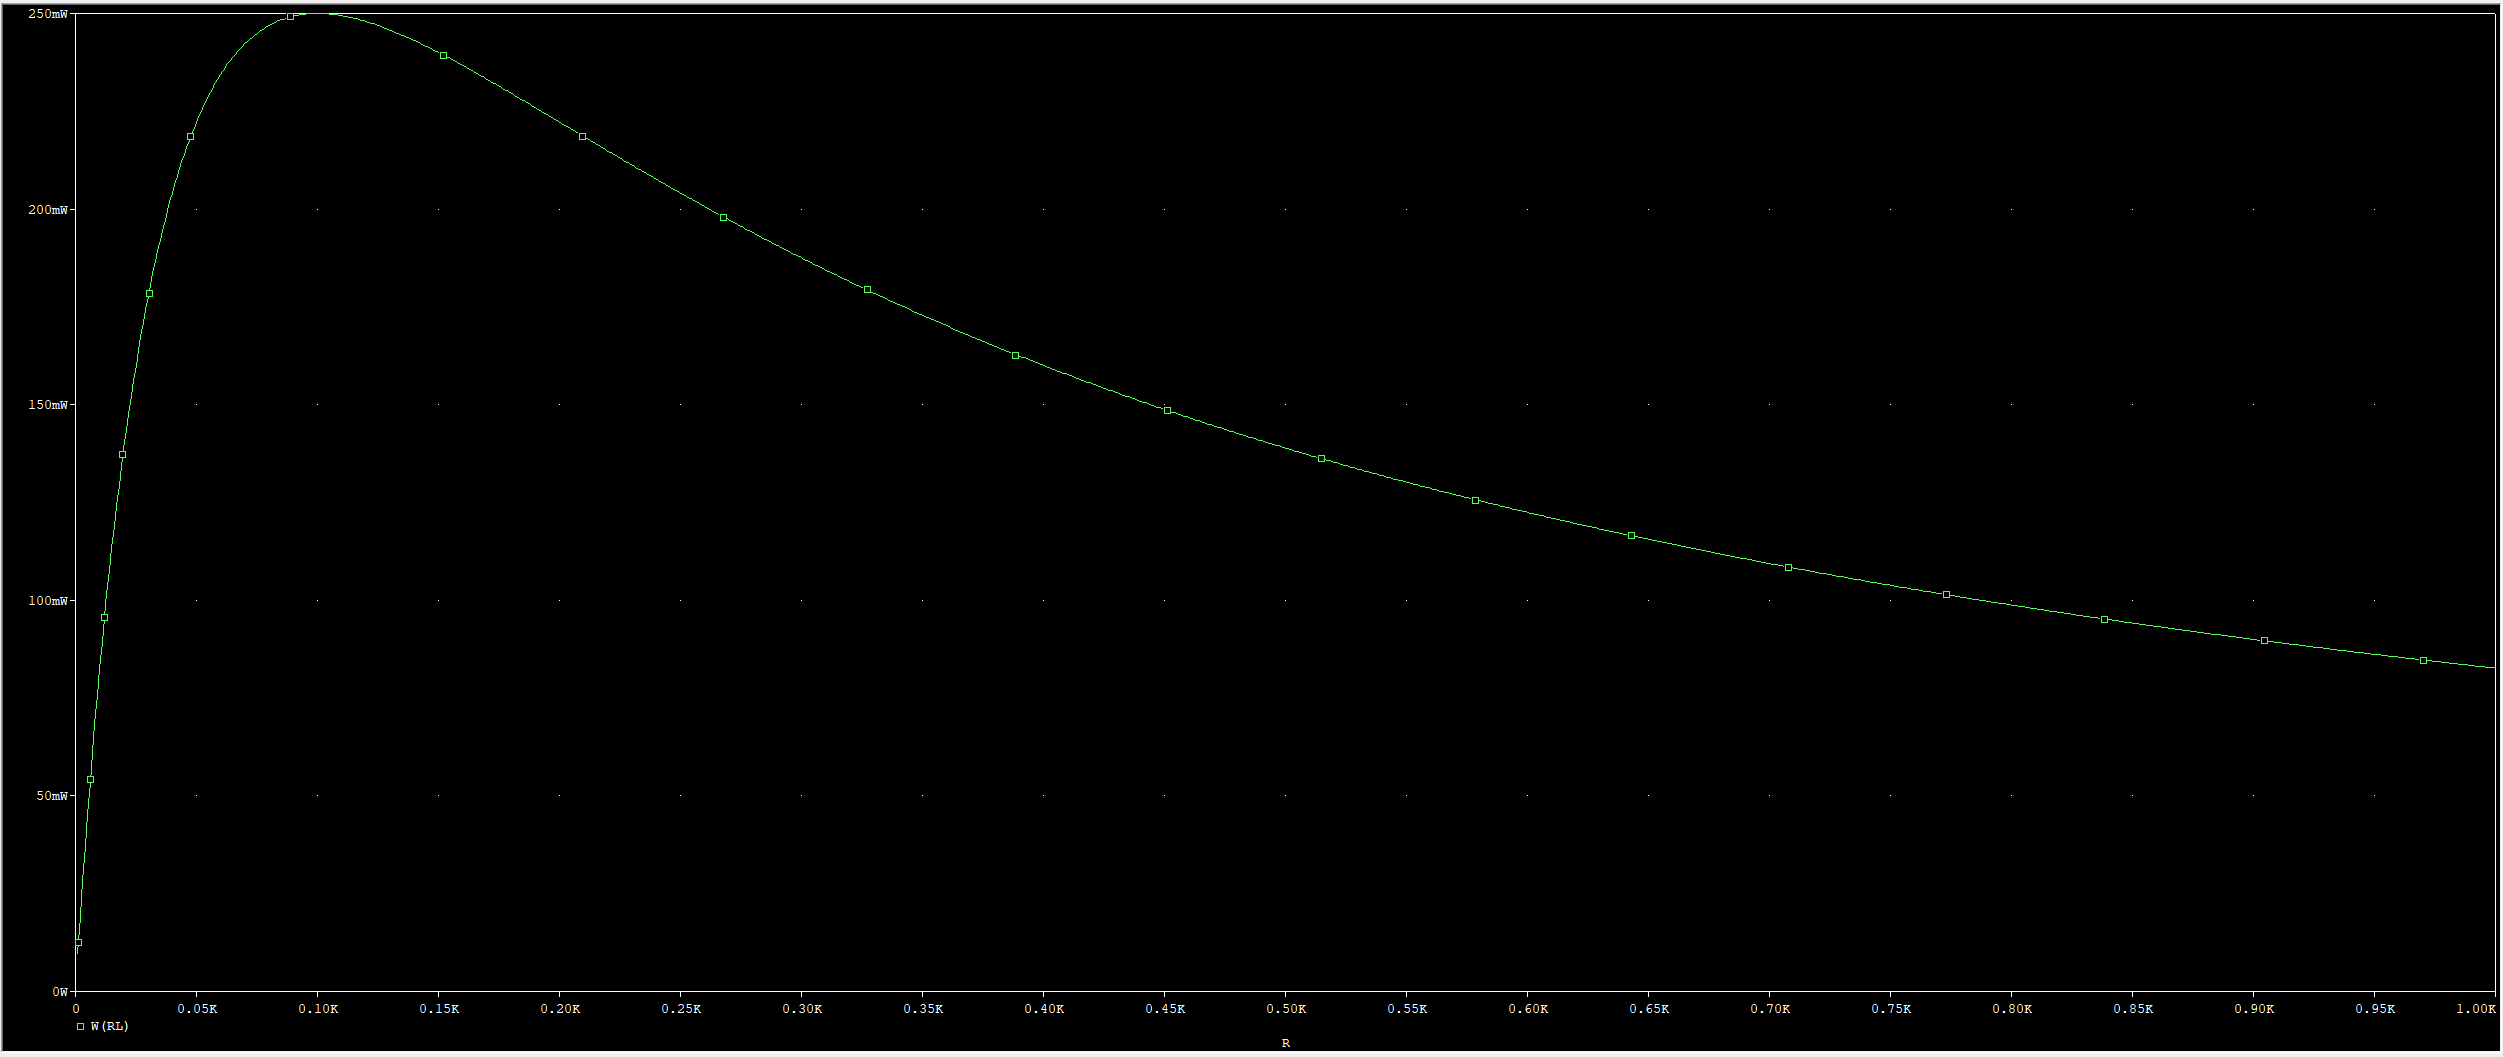Select the x-axis title 'R'

(1285, 1043)
